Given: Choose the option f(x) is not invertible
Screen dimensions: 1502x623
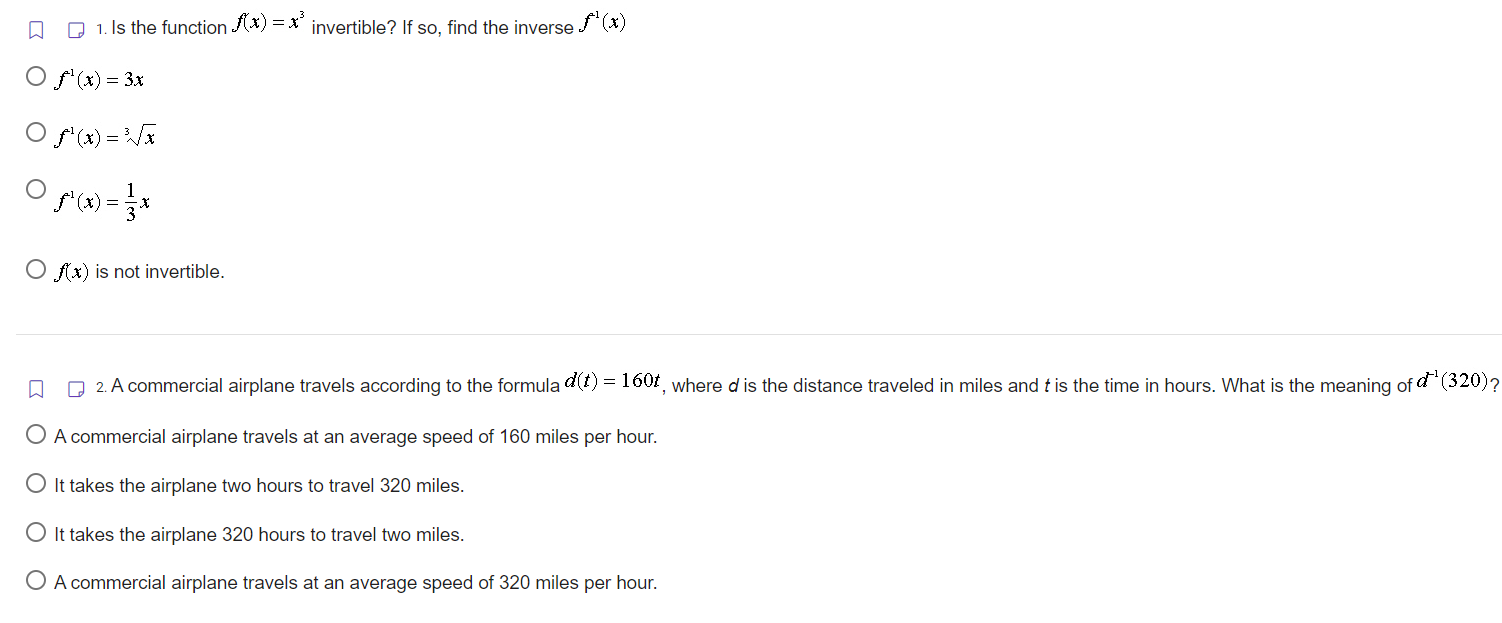Looking at the screenshot, I should [x=35, y=268].
